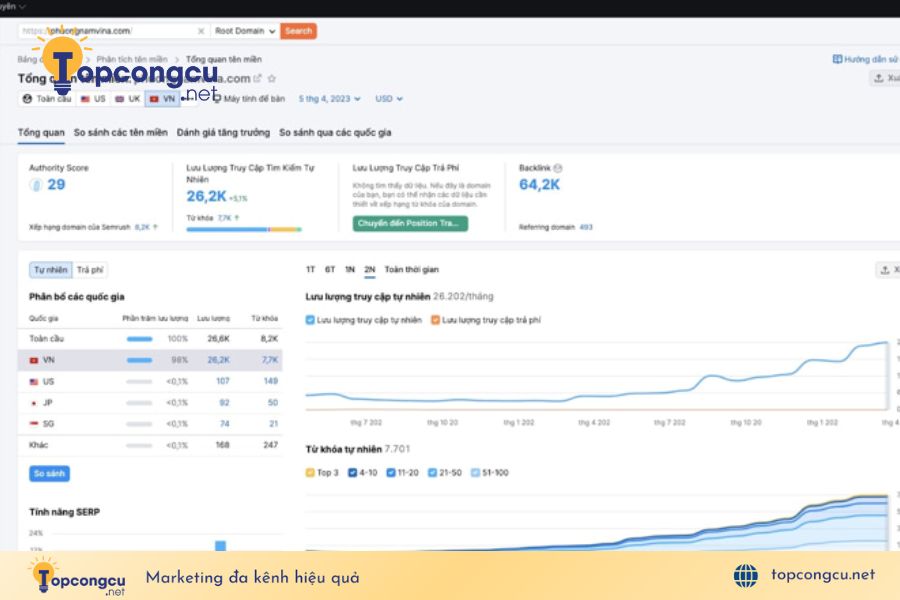The image size is (900, 600).
Task: Click the Toàn cầu traffic share bar
Action: coord(139,339)
